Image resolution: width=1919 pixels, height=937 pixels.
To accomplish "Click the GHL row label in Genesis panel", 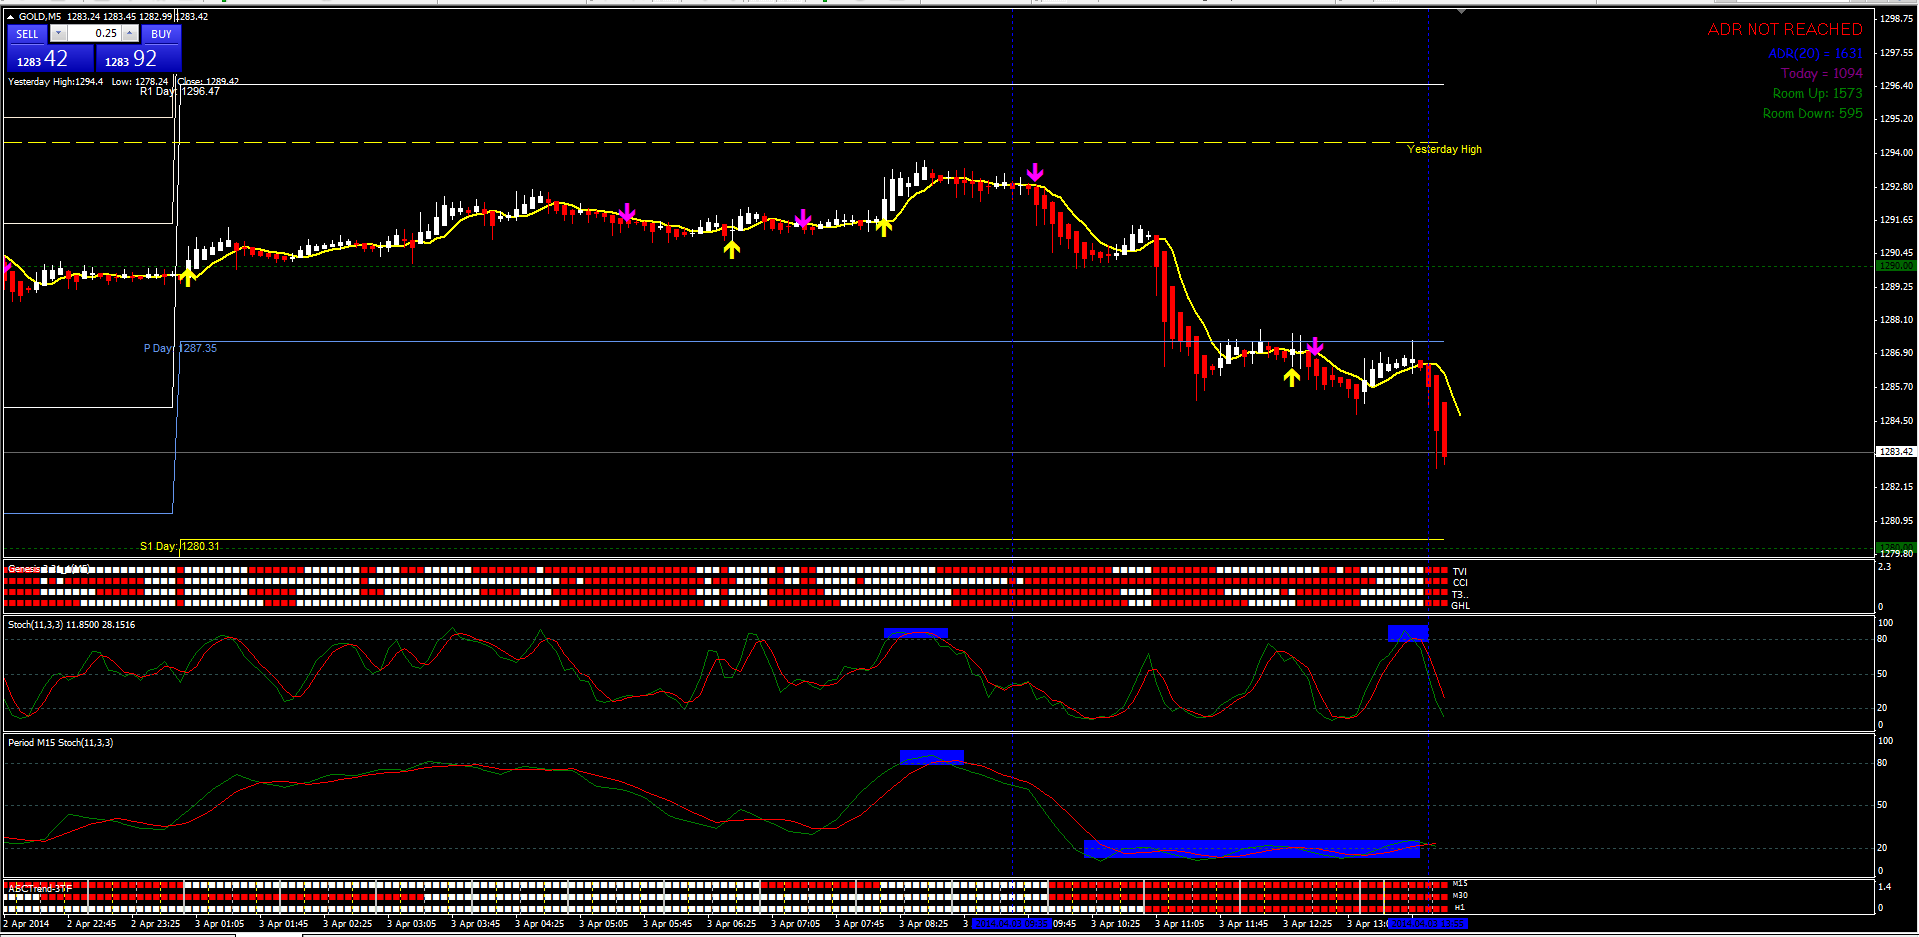I will (1460, 606).
